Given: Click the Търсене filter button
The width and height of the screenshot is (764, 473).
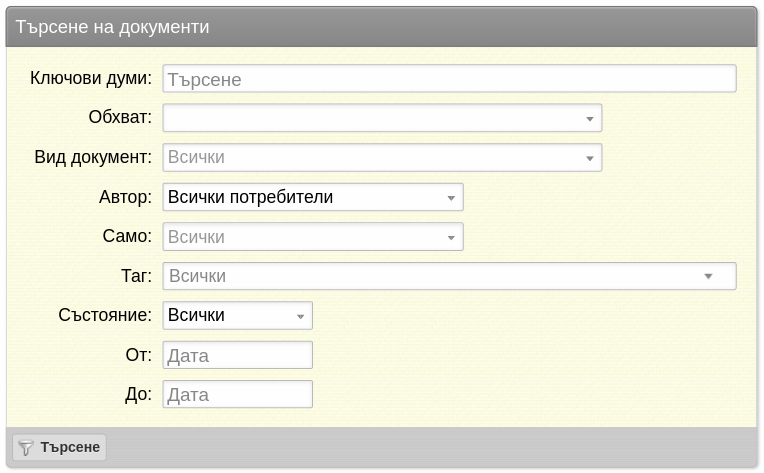Looking at the screenshot, I should (x=59, y=447).
